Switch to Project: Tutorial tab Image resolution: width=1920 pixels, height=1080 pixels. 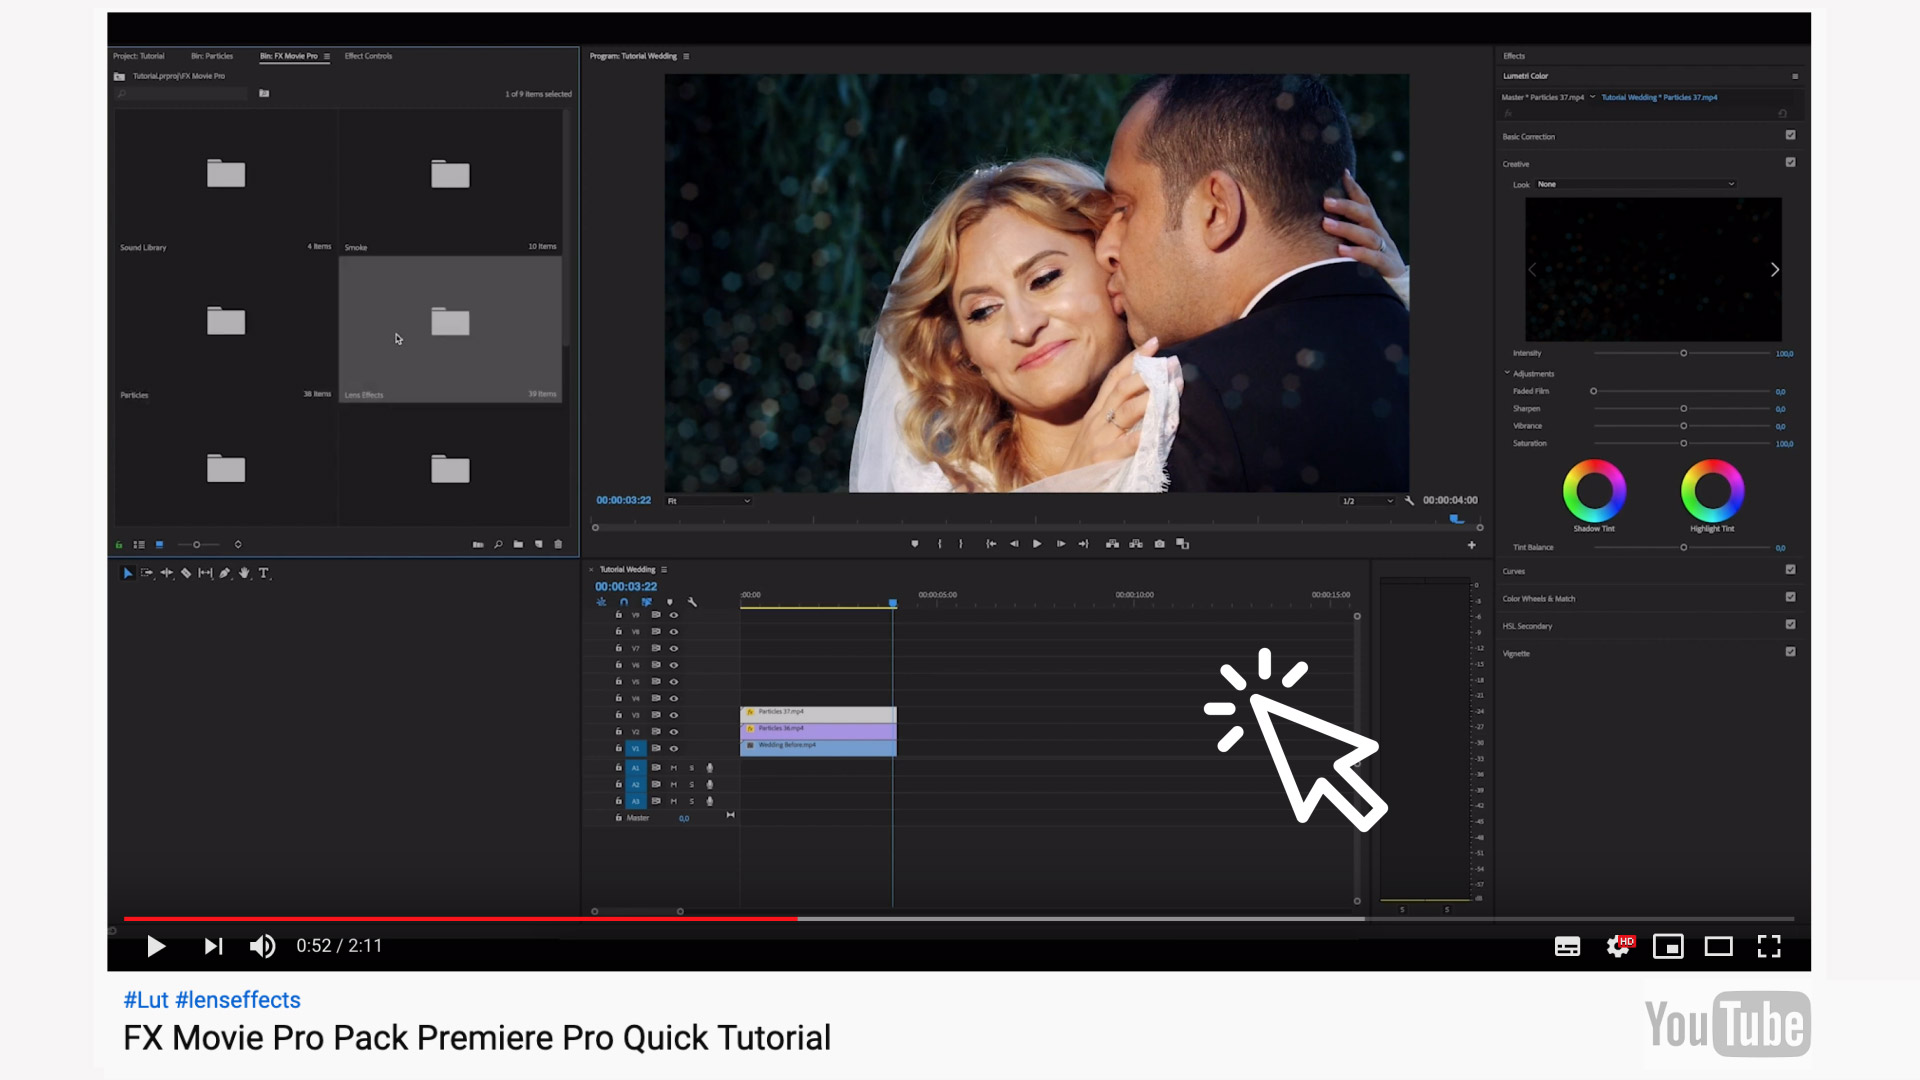(139, 56)
